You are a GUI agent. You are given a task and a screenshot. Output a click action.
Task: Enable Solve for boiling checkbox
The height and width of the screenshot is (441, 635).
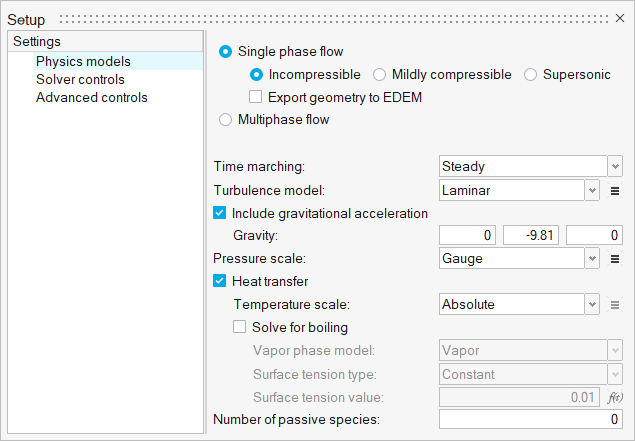pyautogui.click(x=240, y=327)
